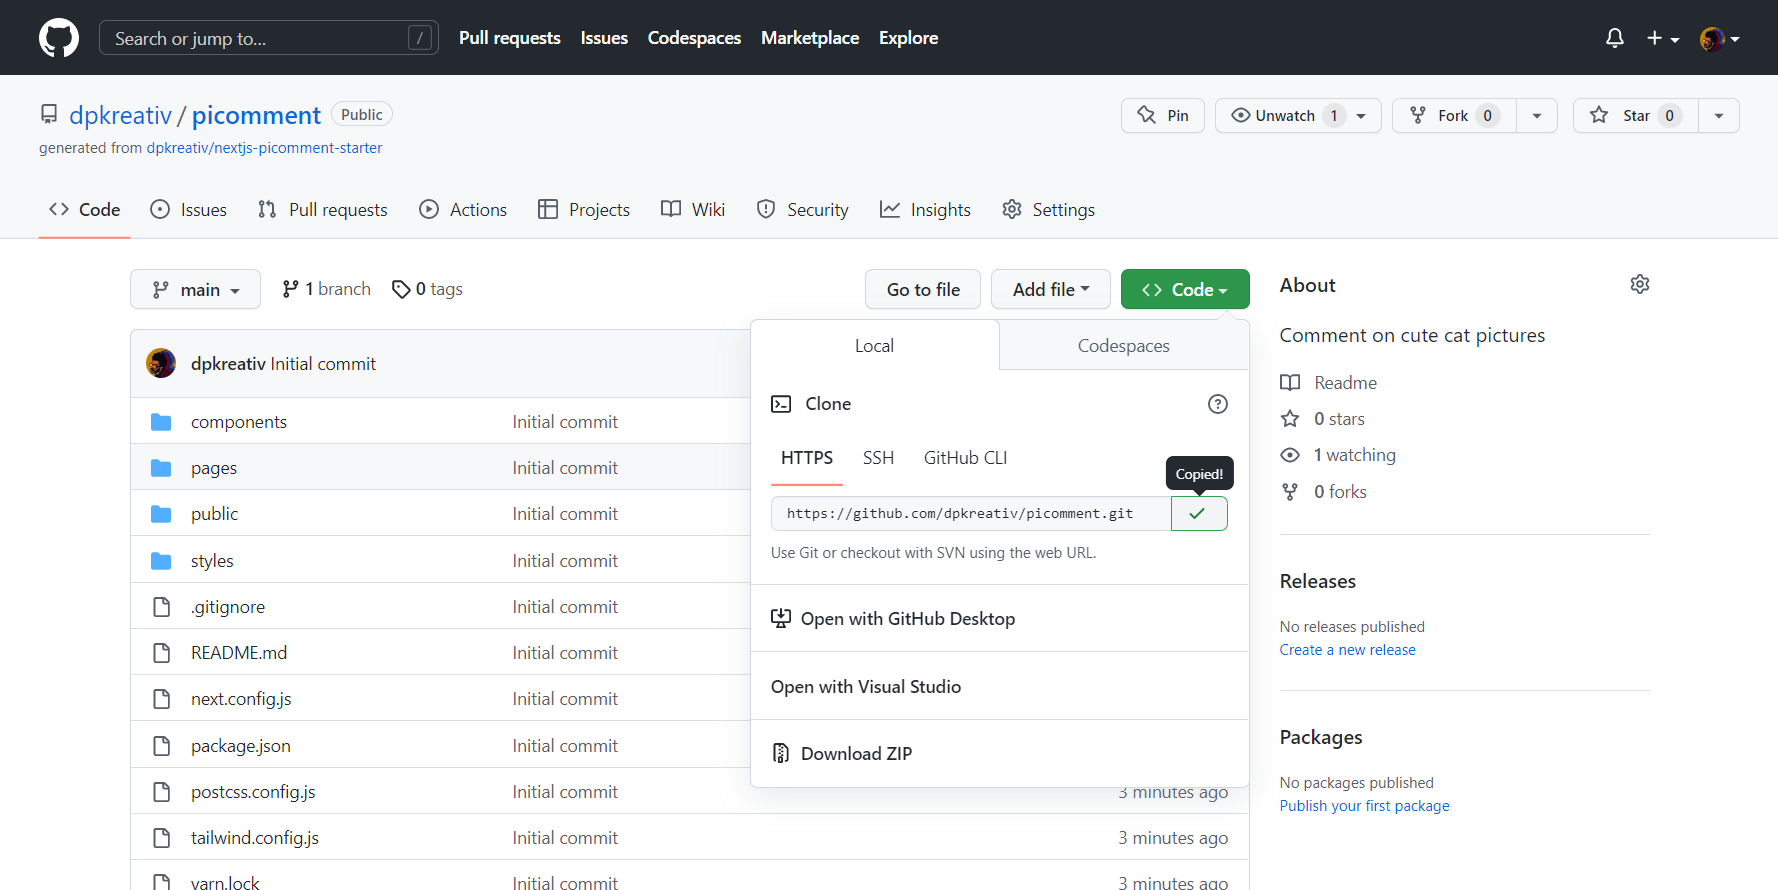Open the notifications bell
1778x890 pixels.
[x=1615, y=38]
